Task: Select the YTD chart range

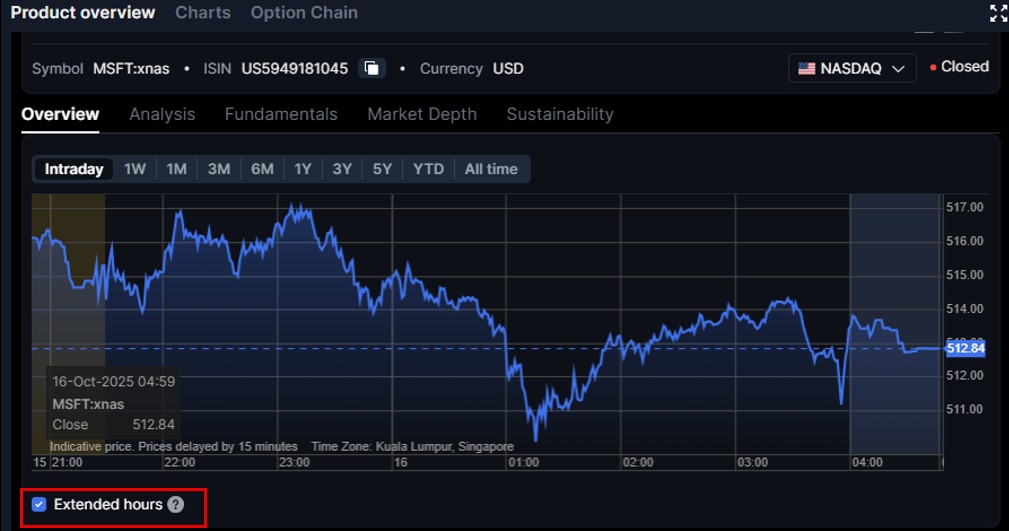Action: [428, 169]
